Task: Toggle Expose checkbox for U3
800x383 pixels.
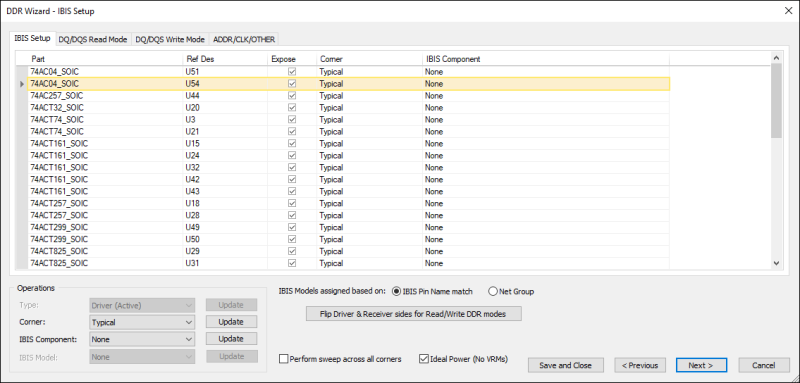Action: point(292,120)
